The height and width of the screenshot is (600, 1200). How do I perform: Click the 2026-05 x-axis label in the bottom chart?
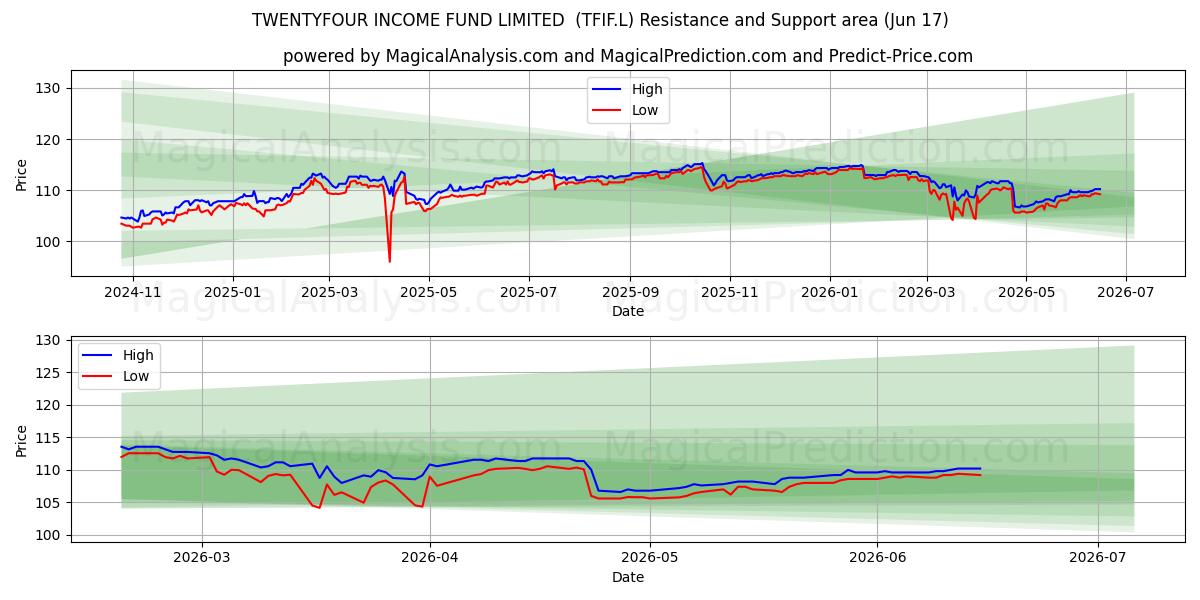(x=650, y=559)
